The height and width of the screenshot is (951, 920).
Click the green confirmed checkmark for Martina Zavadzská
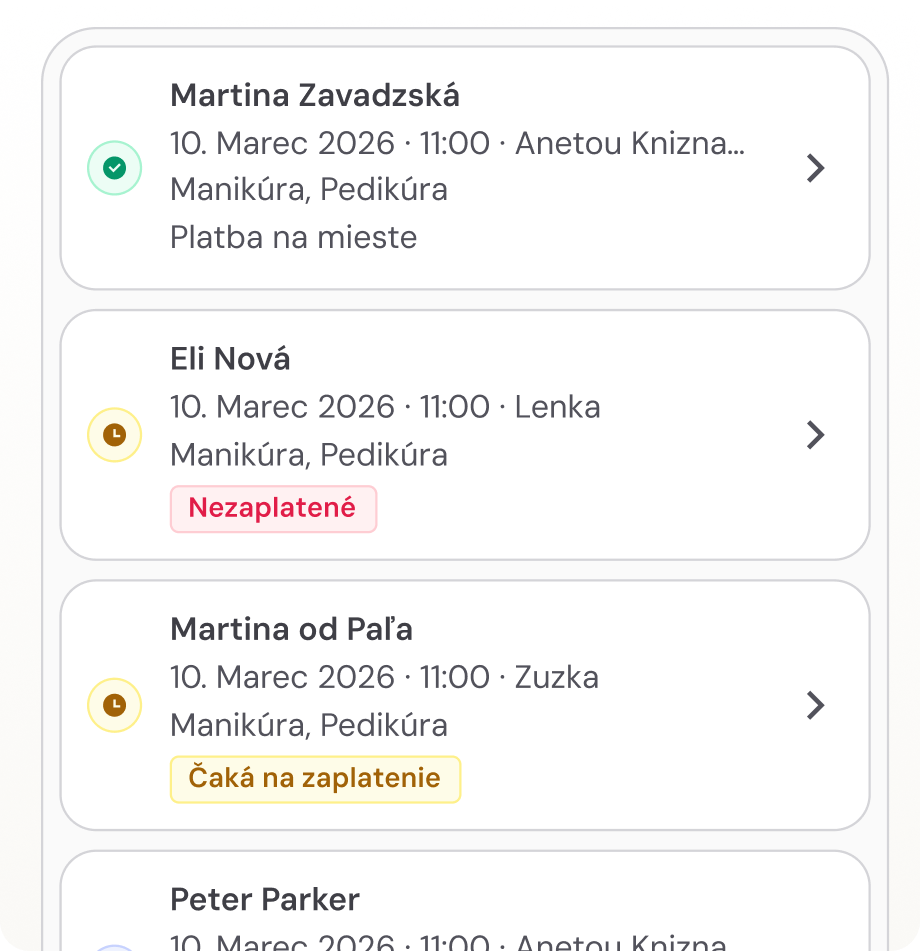115,168
